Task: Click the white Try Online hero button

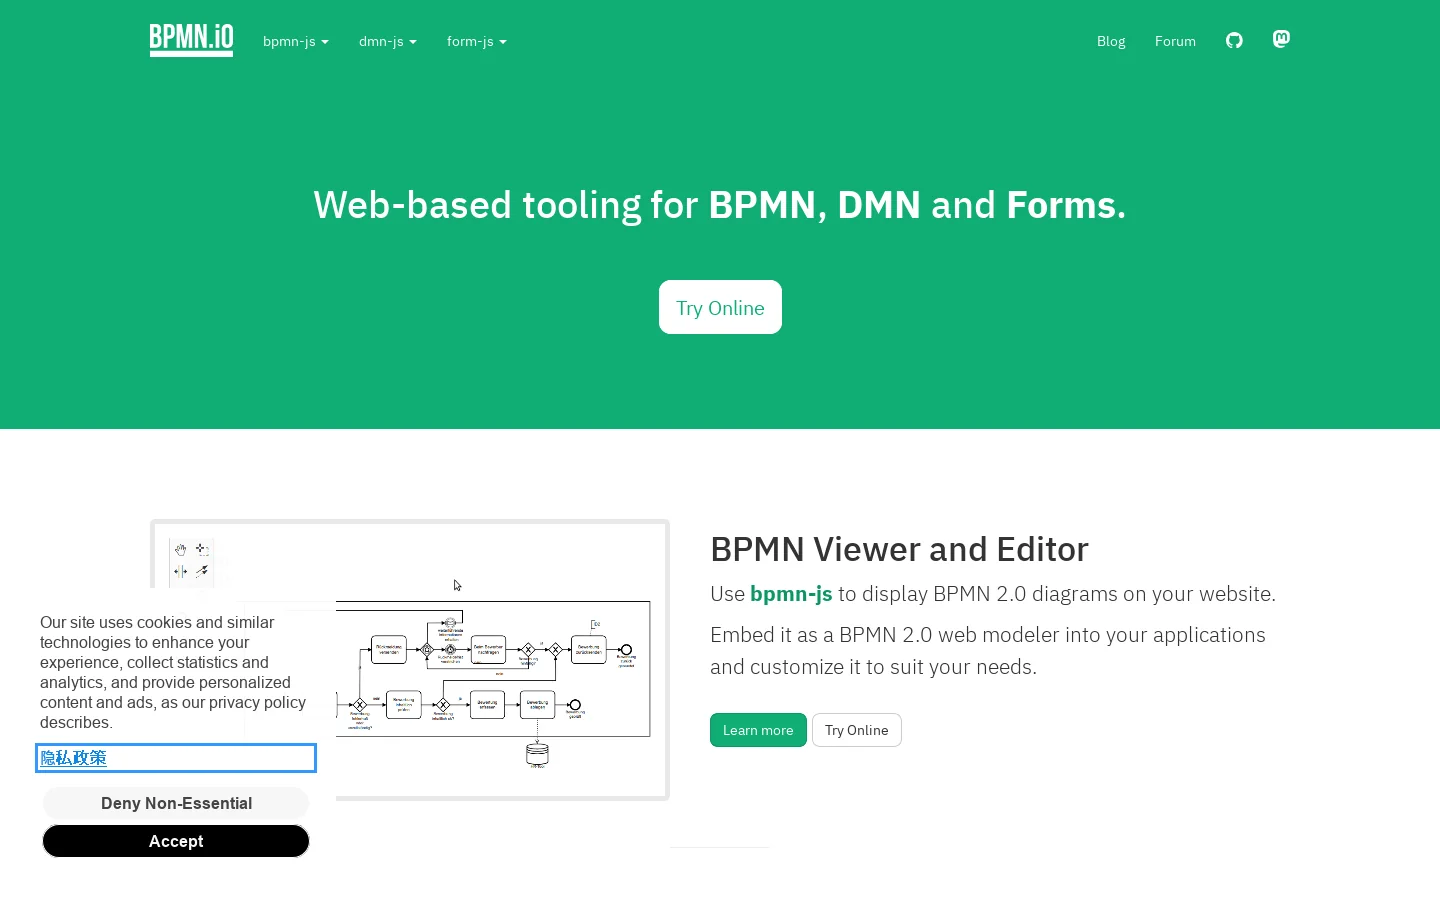Action: coord(720,307)
